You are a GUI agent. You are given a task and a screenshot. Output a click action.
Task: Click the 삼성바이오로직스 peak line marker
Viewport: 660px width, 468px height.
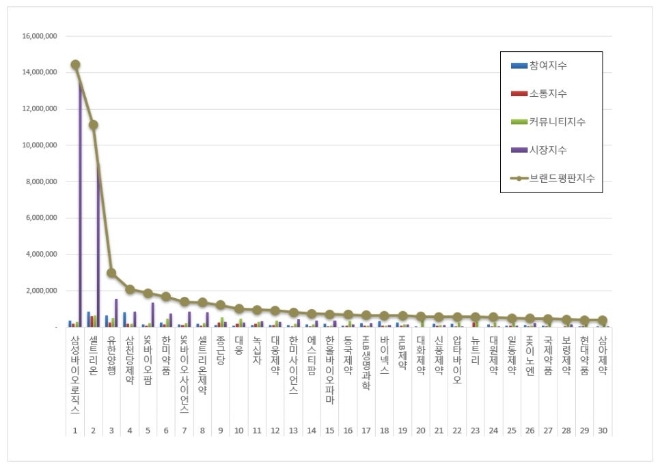pyautogui.click(x=75, y=65)
